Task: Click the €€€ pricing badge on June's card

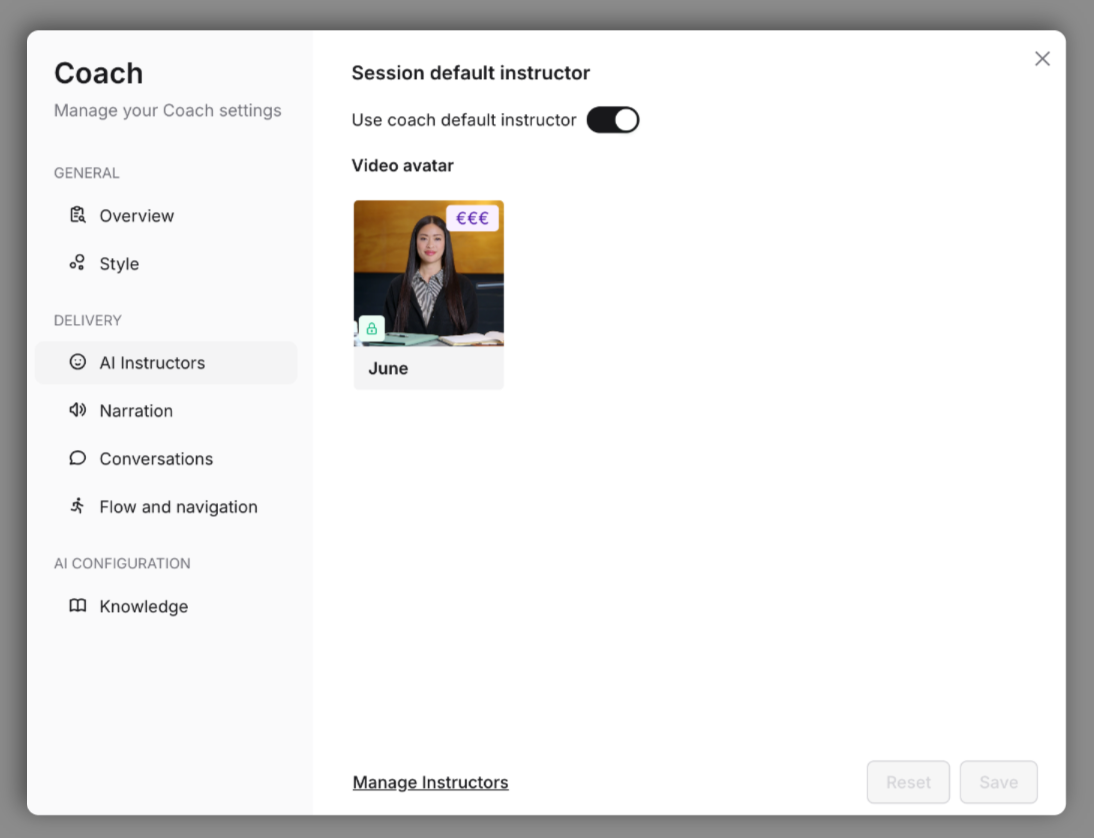Action: [x=472, y=217]
